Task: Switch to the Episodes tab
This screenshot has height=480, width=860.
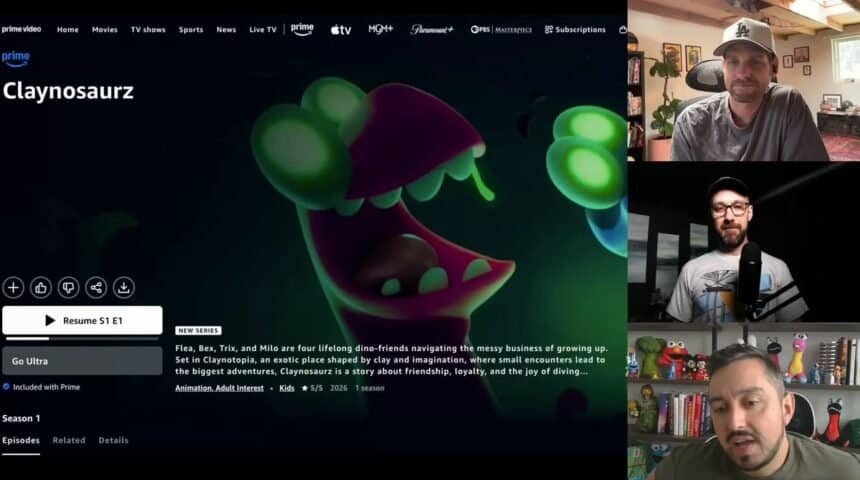Action: (21, 441)
